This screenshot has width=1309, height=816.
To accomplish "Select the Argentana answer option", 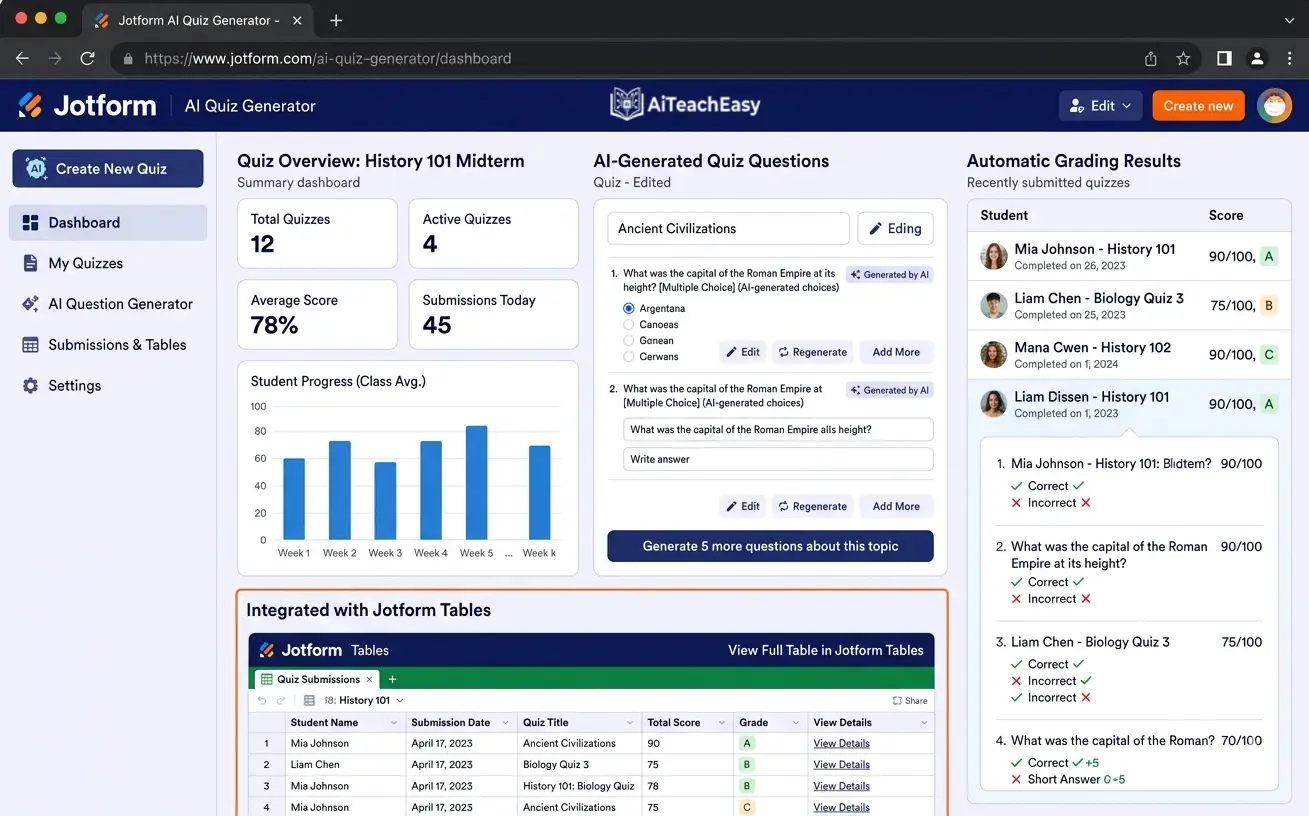I will coord(629,309).
